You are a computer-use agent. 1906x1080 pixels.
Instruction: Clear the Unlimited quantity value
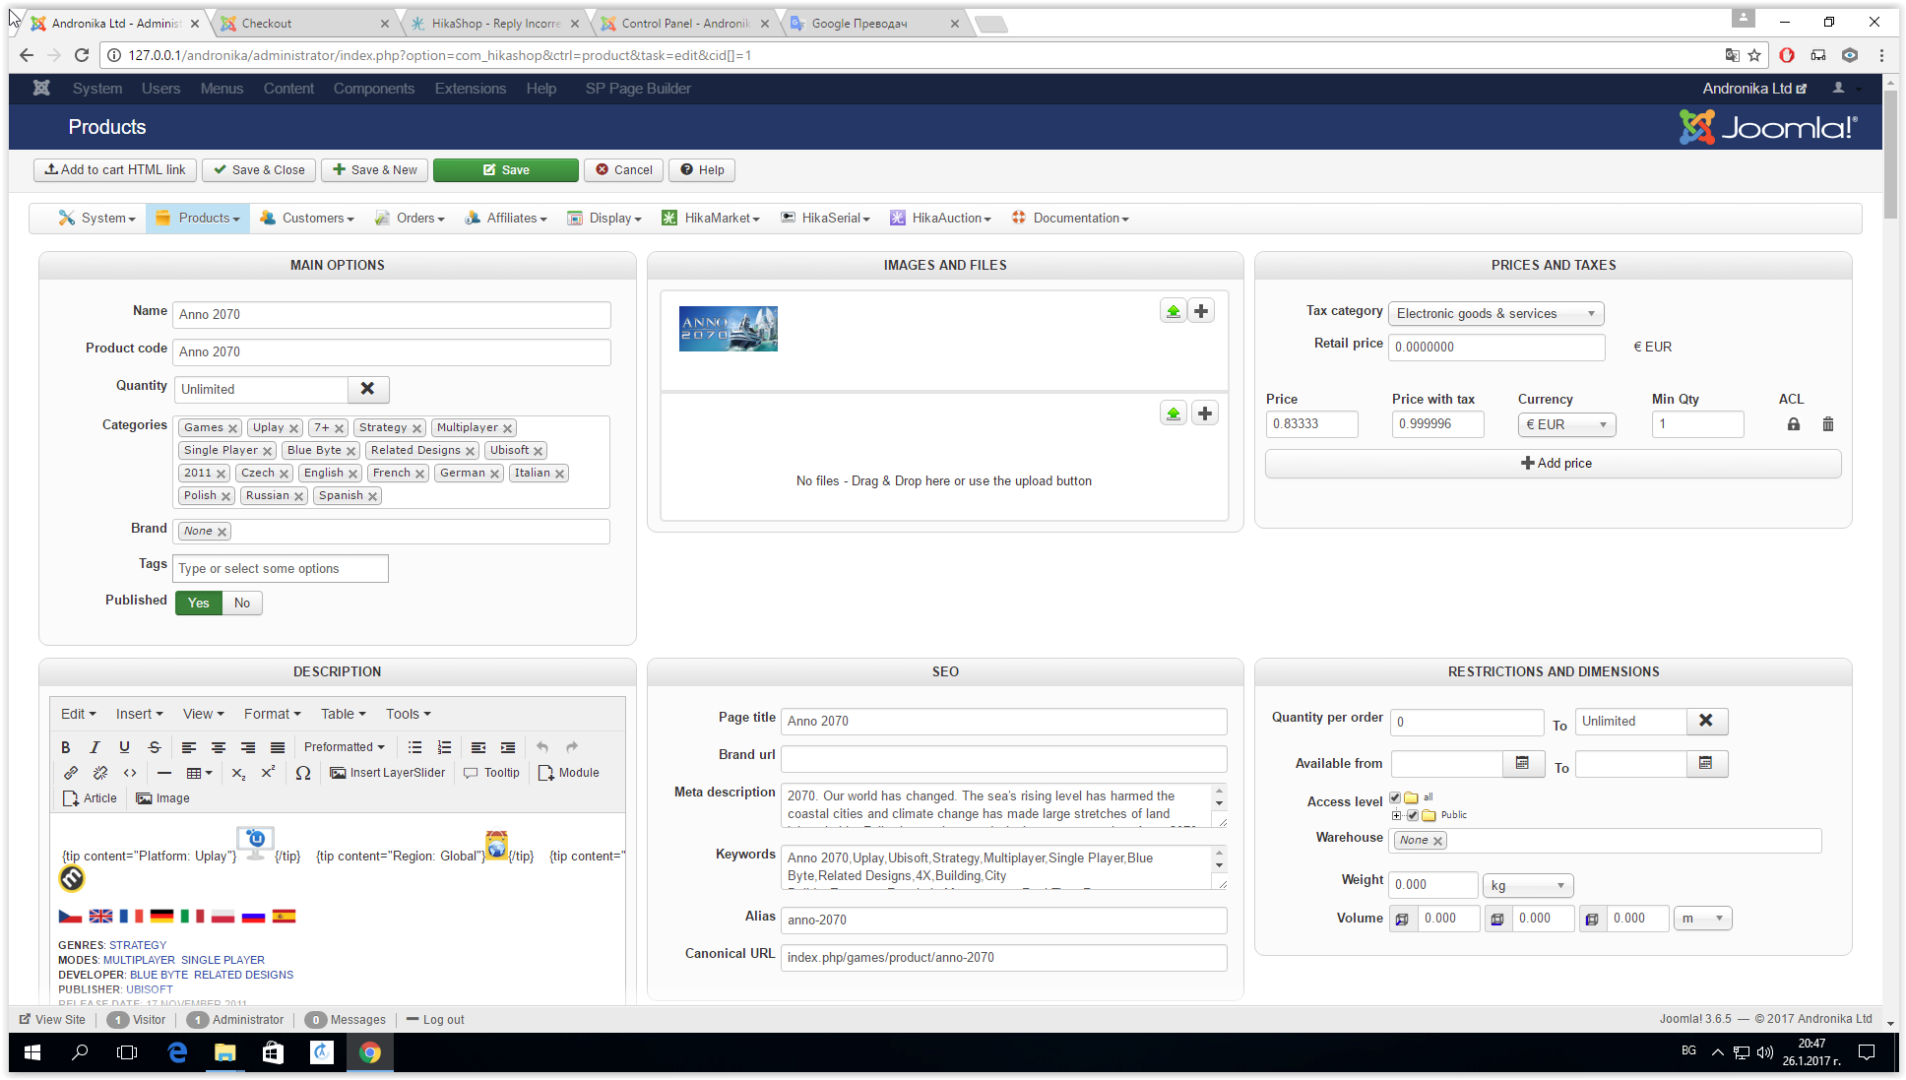coord(368,389)
